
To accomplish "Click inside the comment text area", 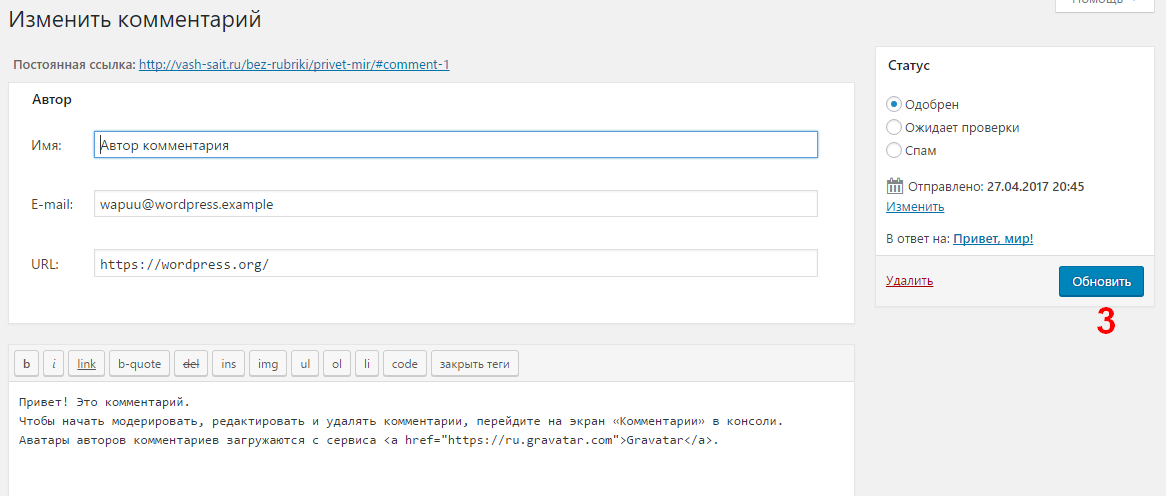I will [431, 439].
